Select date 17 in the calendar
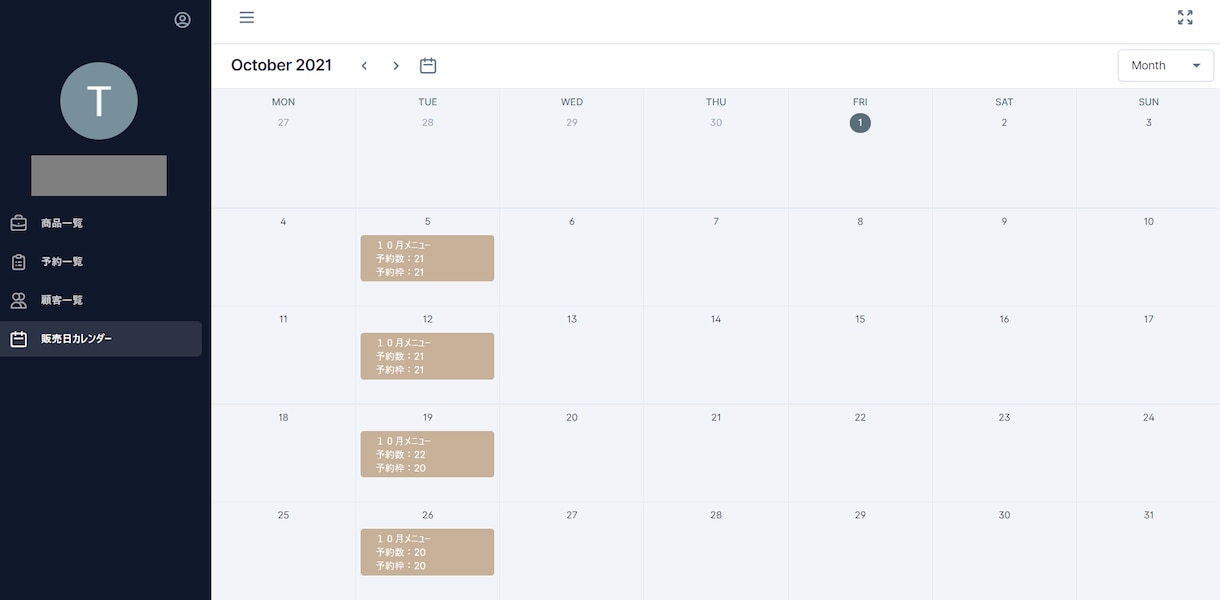The height and width of the screenshot is (600, 1220). [x=1148, y=320]
